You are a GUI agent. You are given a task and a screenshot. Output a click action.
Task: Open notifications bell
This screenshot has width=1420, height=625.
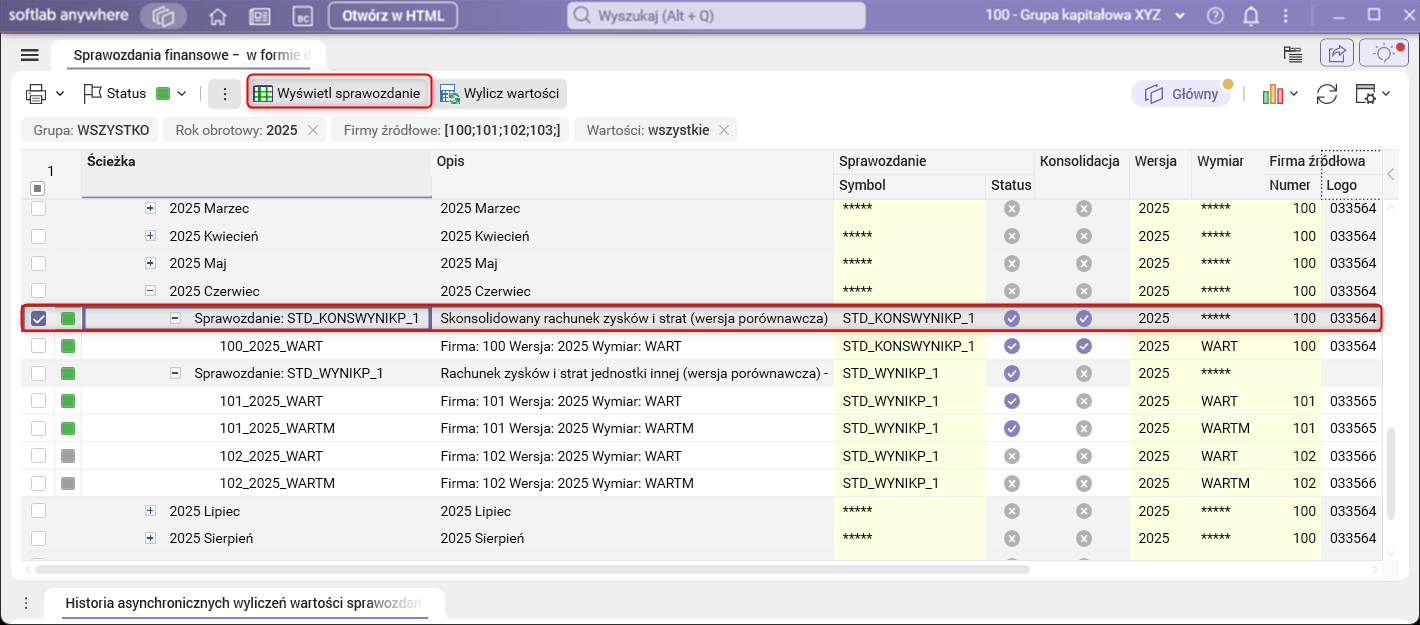[1251, 16]
